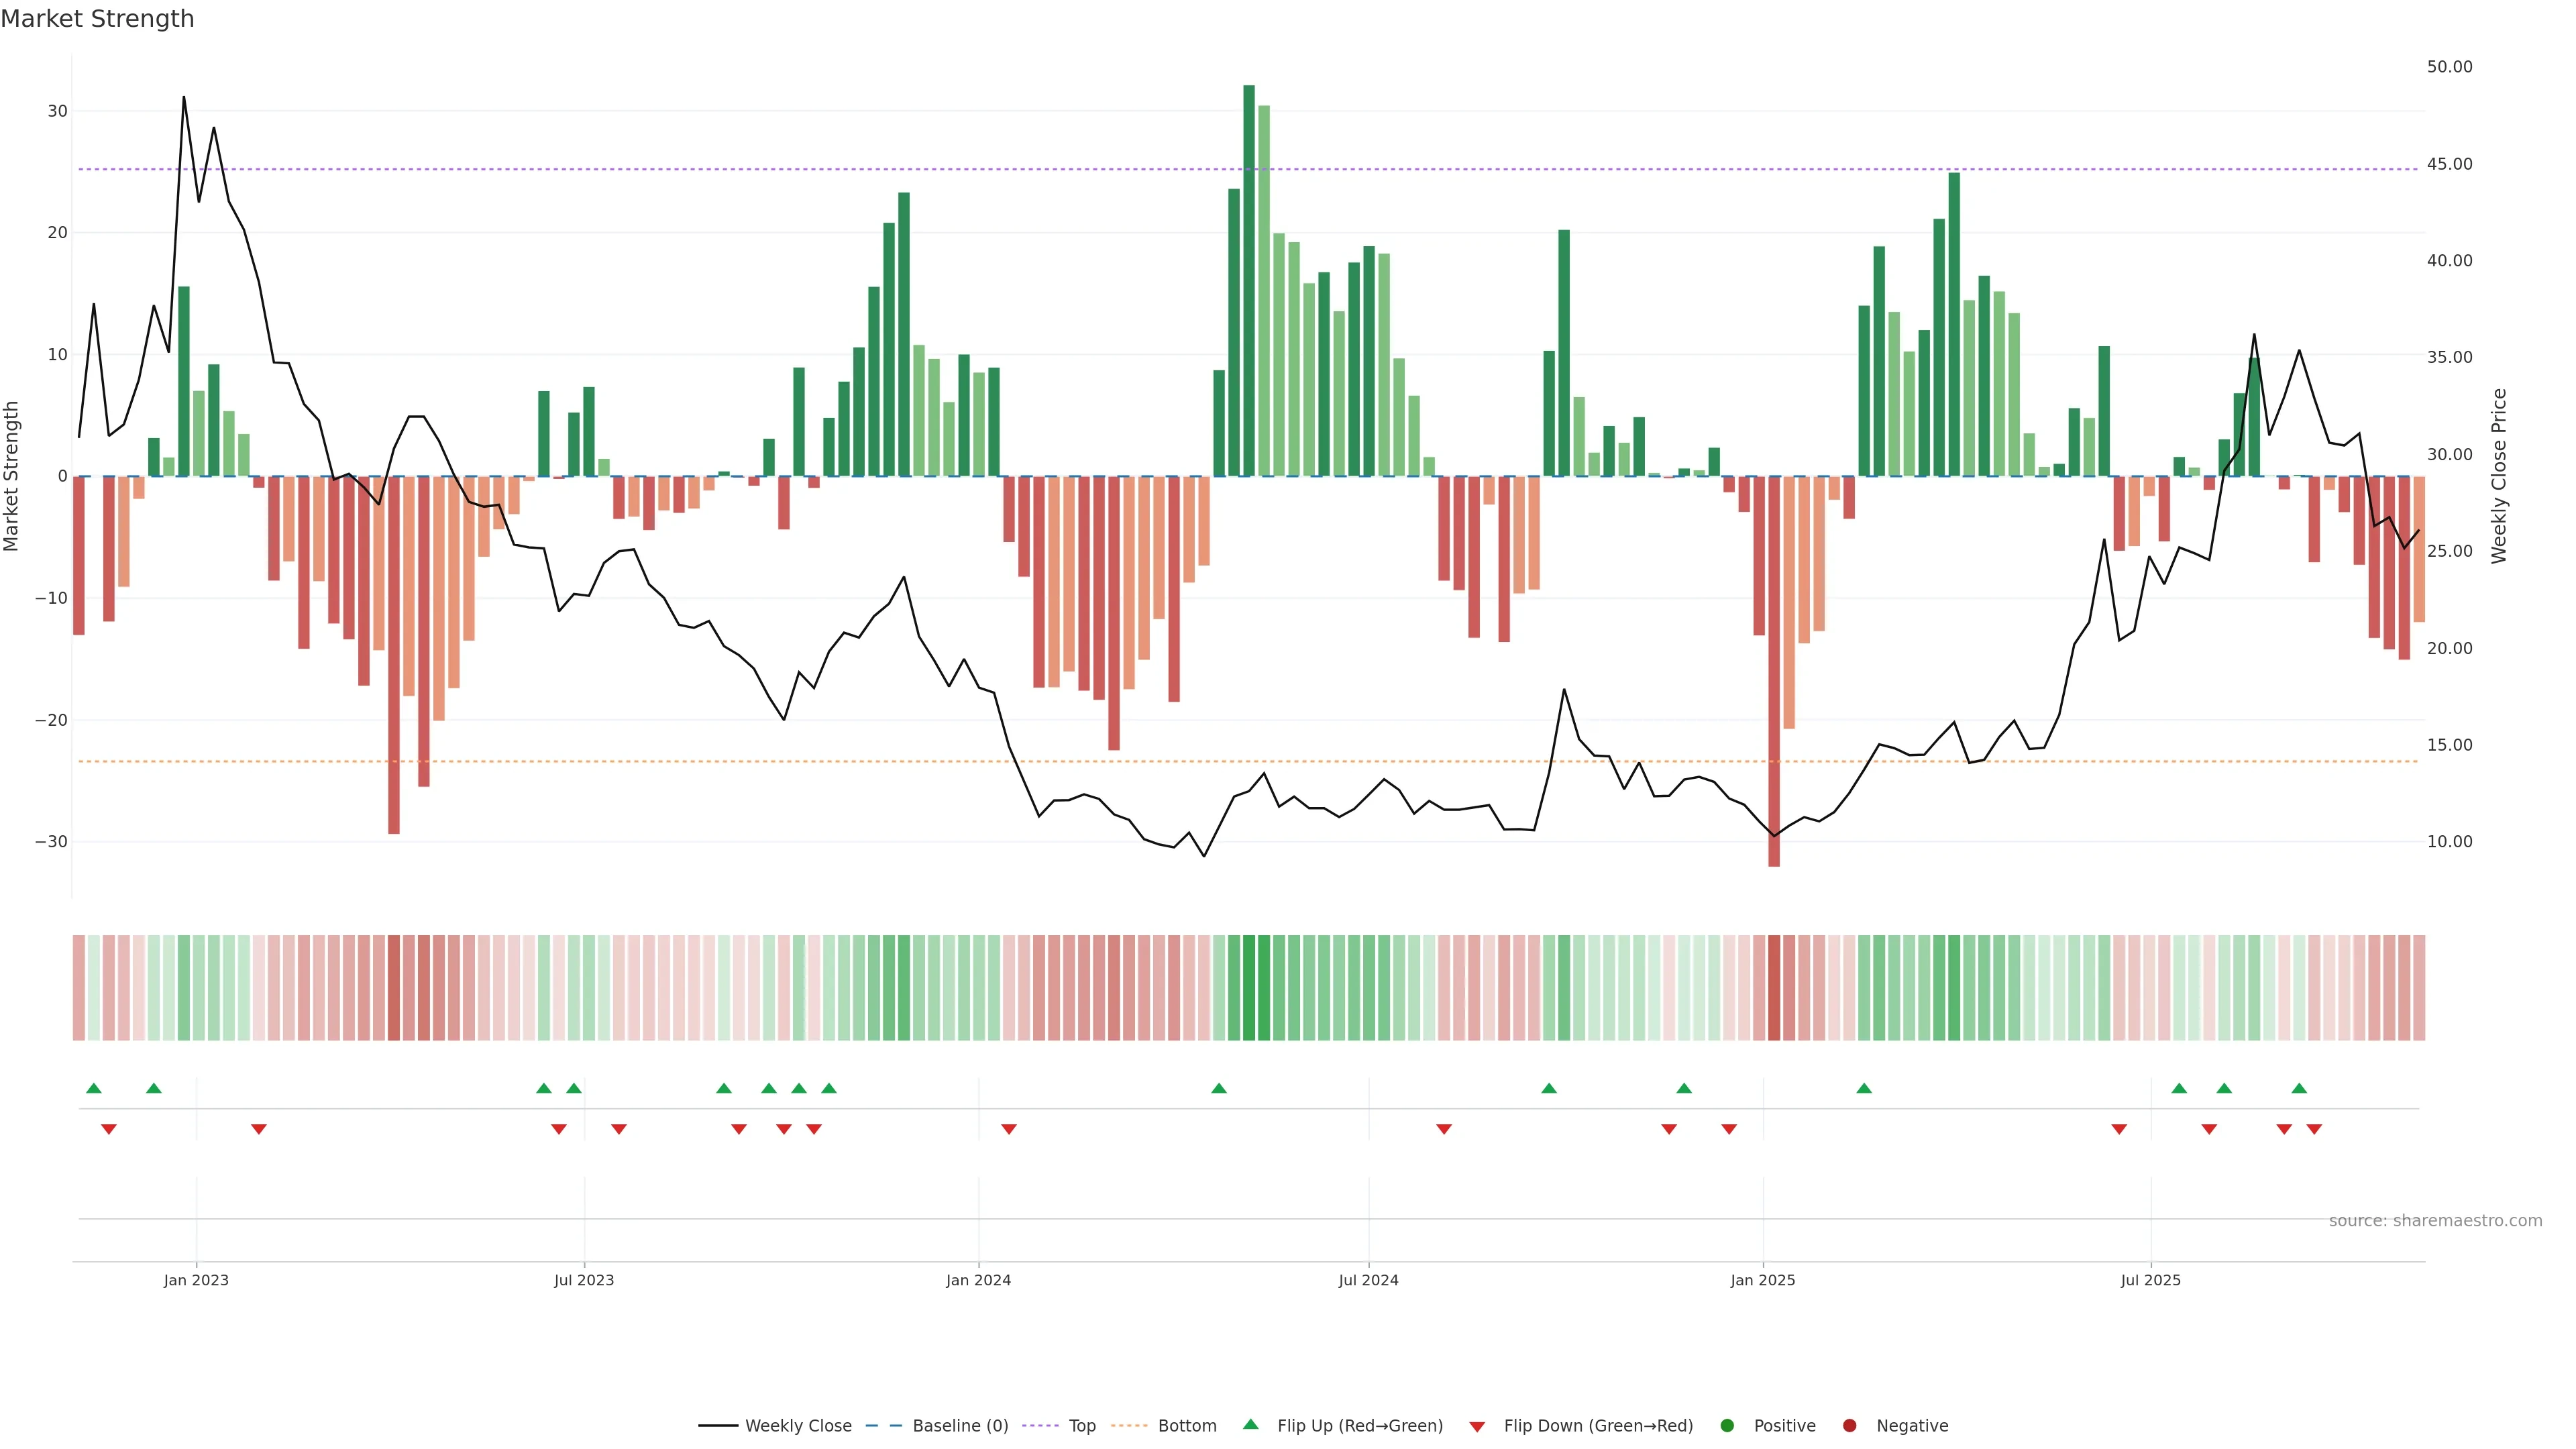
Task: Click the Jan 2024 x-axis label
Action: [978, 1280]
